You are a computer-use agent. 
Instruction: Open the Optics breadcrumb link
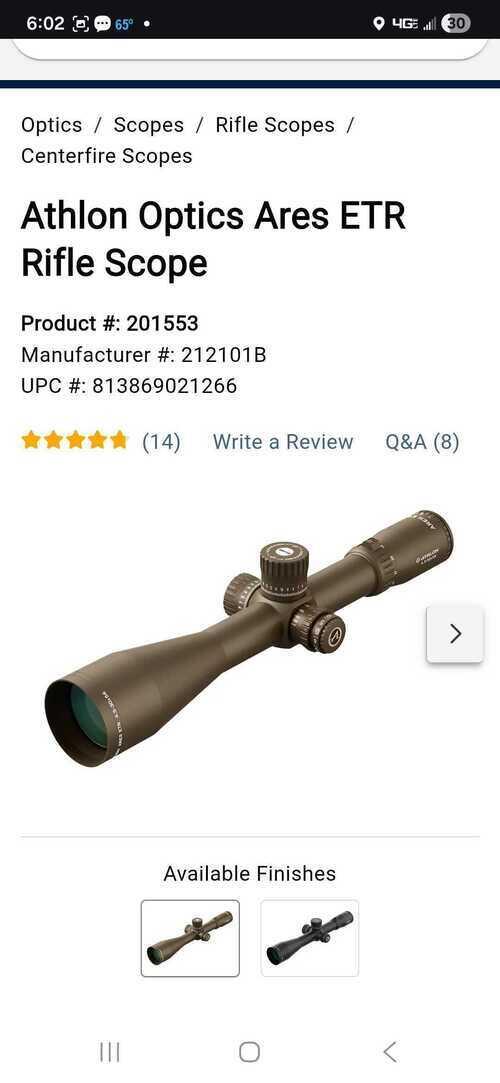52,125
